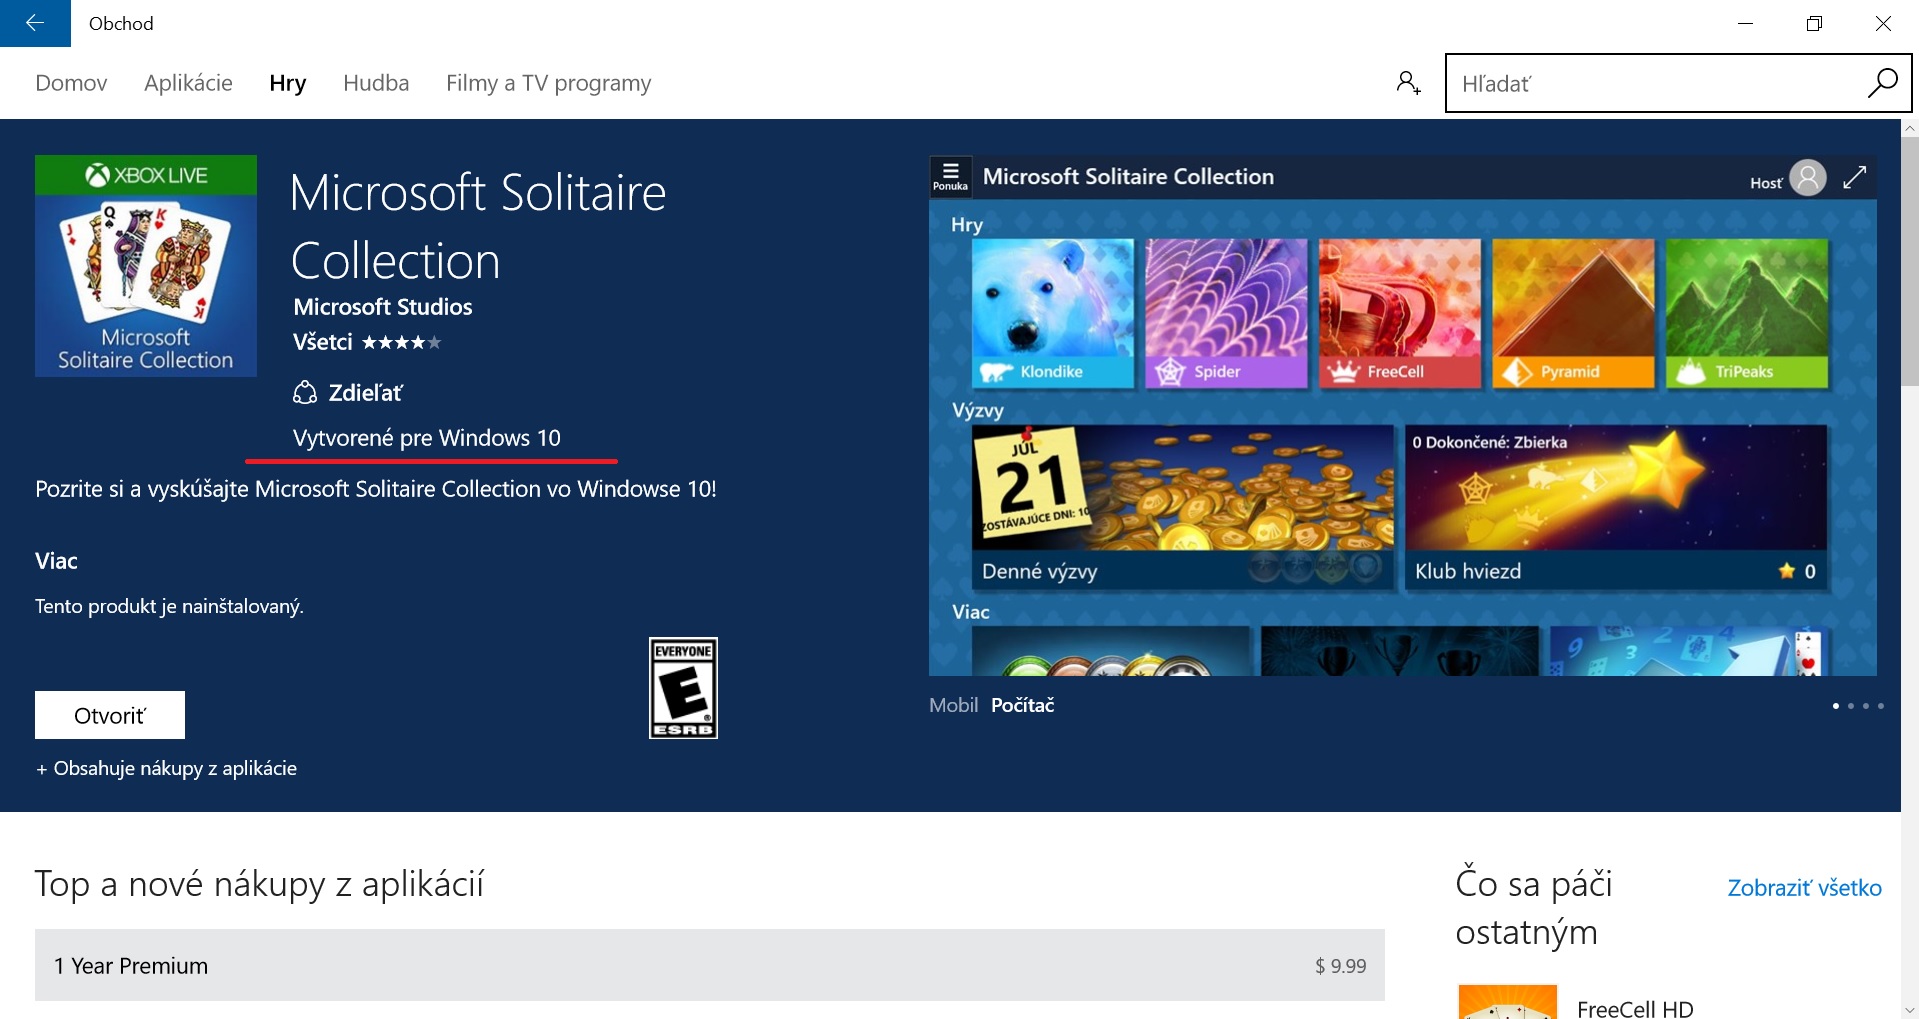1919x1019 pixels.
Task: Click the vertical scrollbar thumb
Action: pos(1910,260)
